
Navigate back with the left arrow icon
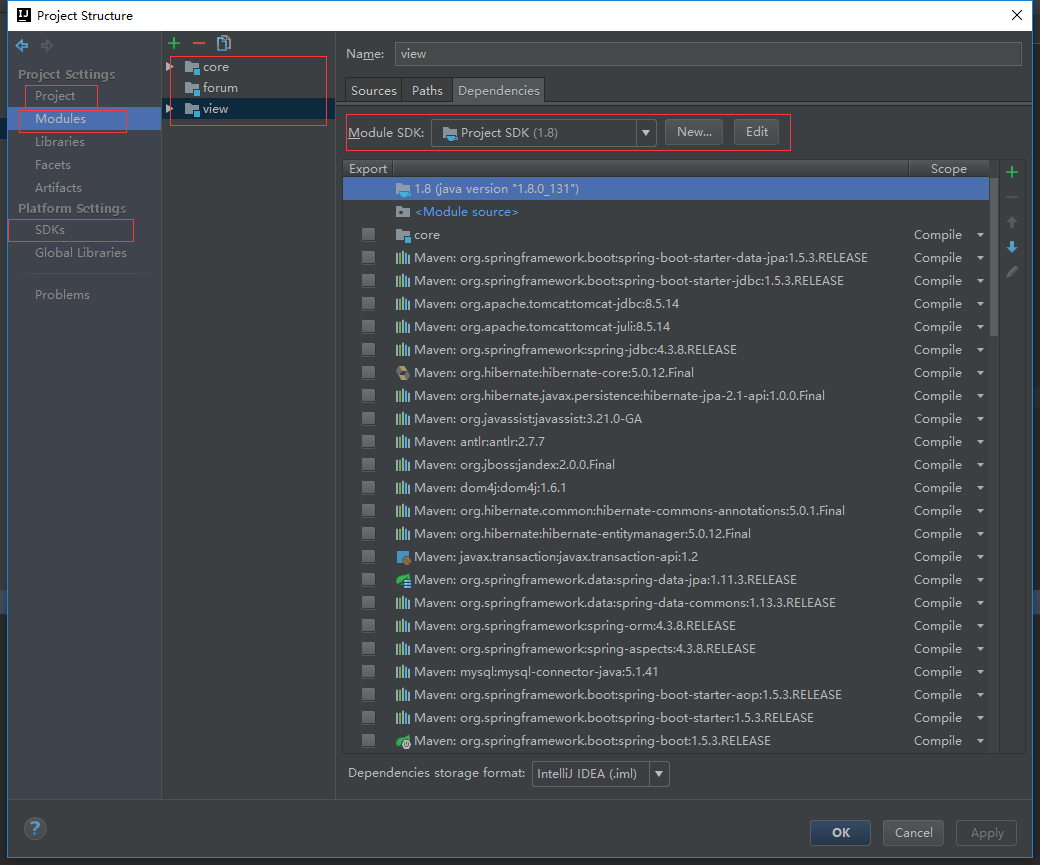(21, 45)
